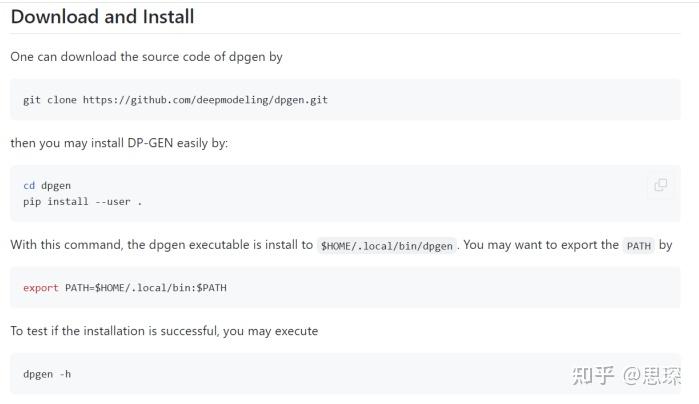
Task: Click the word dpgen in the cd line
Action: (56, 186)
